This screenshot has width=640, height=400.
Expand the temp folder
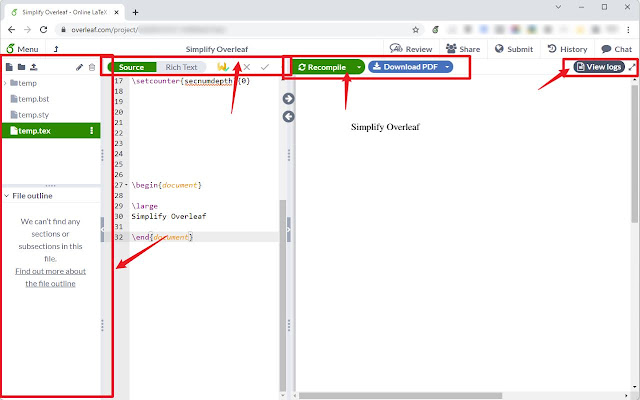[5, 83]
